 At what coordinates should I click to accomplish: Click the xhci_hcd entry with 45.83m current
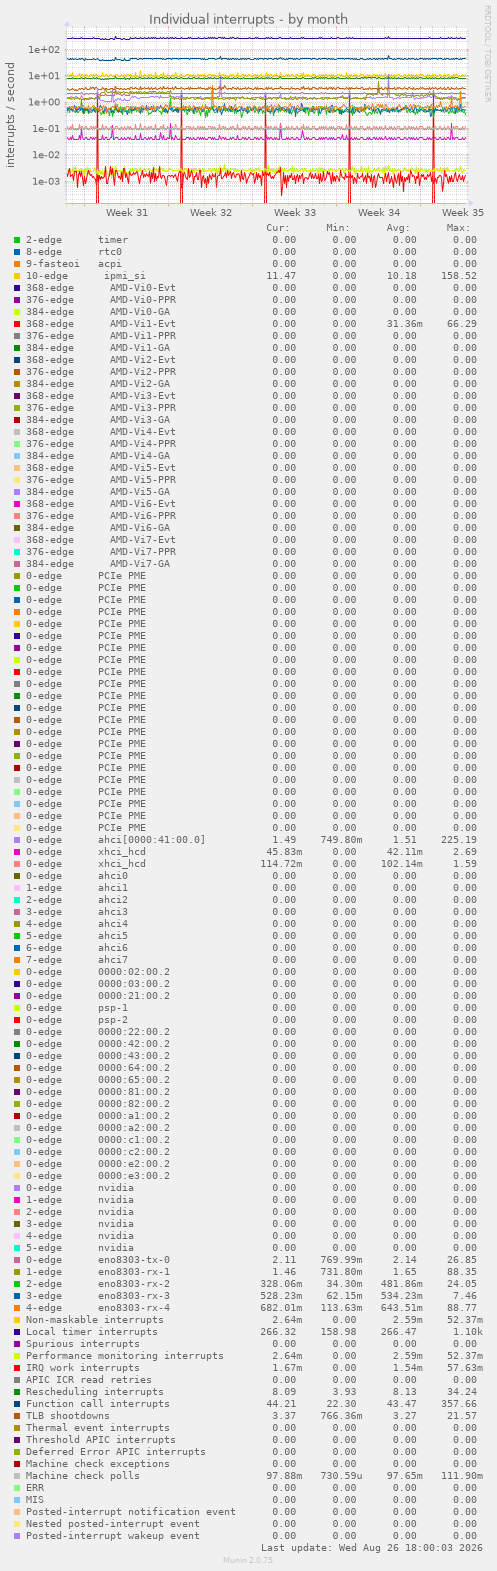[x=122, y=852]
